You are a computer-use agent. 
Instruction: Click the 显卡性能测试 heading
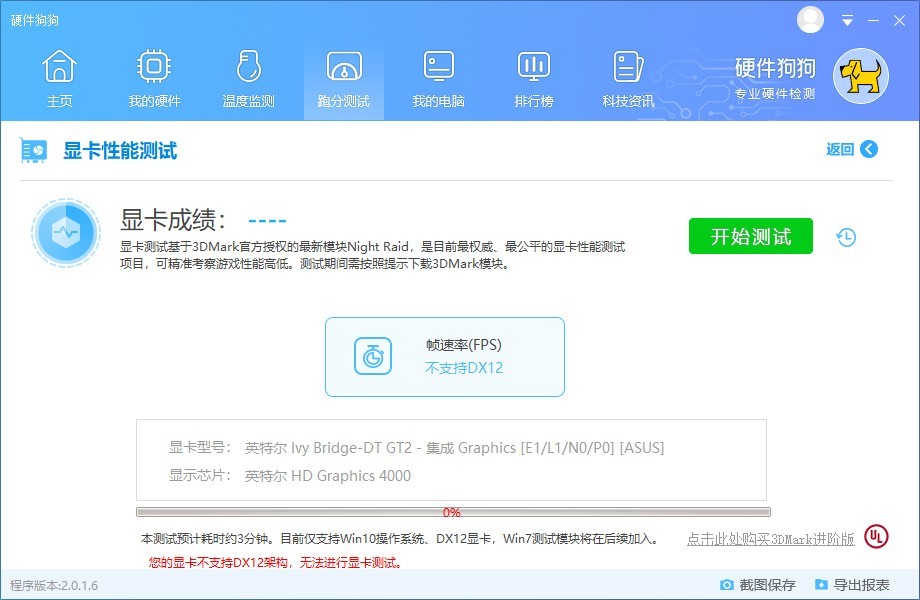120,151
